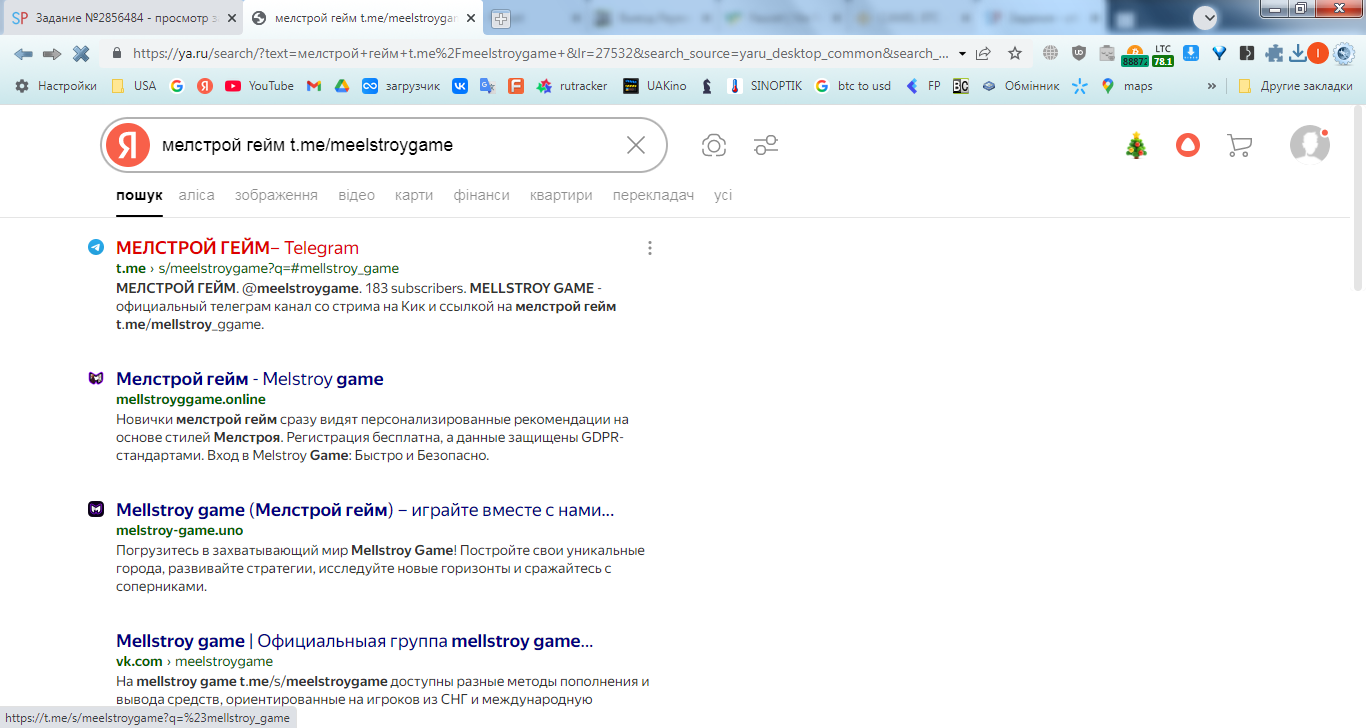Open the квартири search tab
The height and width of the screenshot is (728, 1366).
point(561,195)
